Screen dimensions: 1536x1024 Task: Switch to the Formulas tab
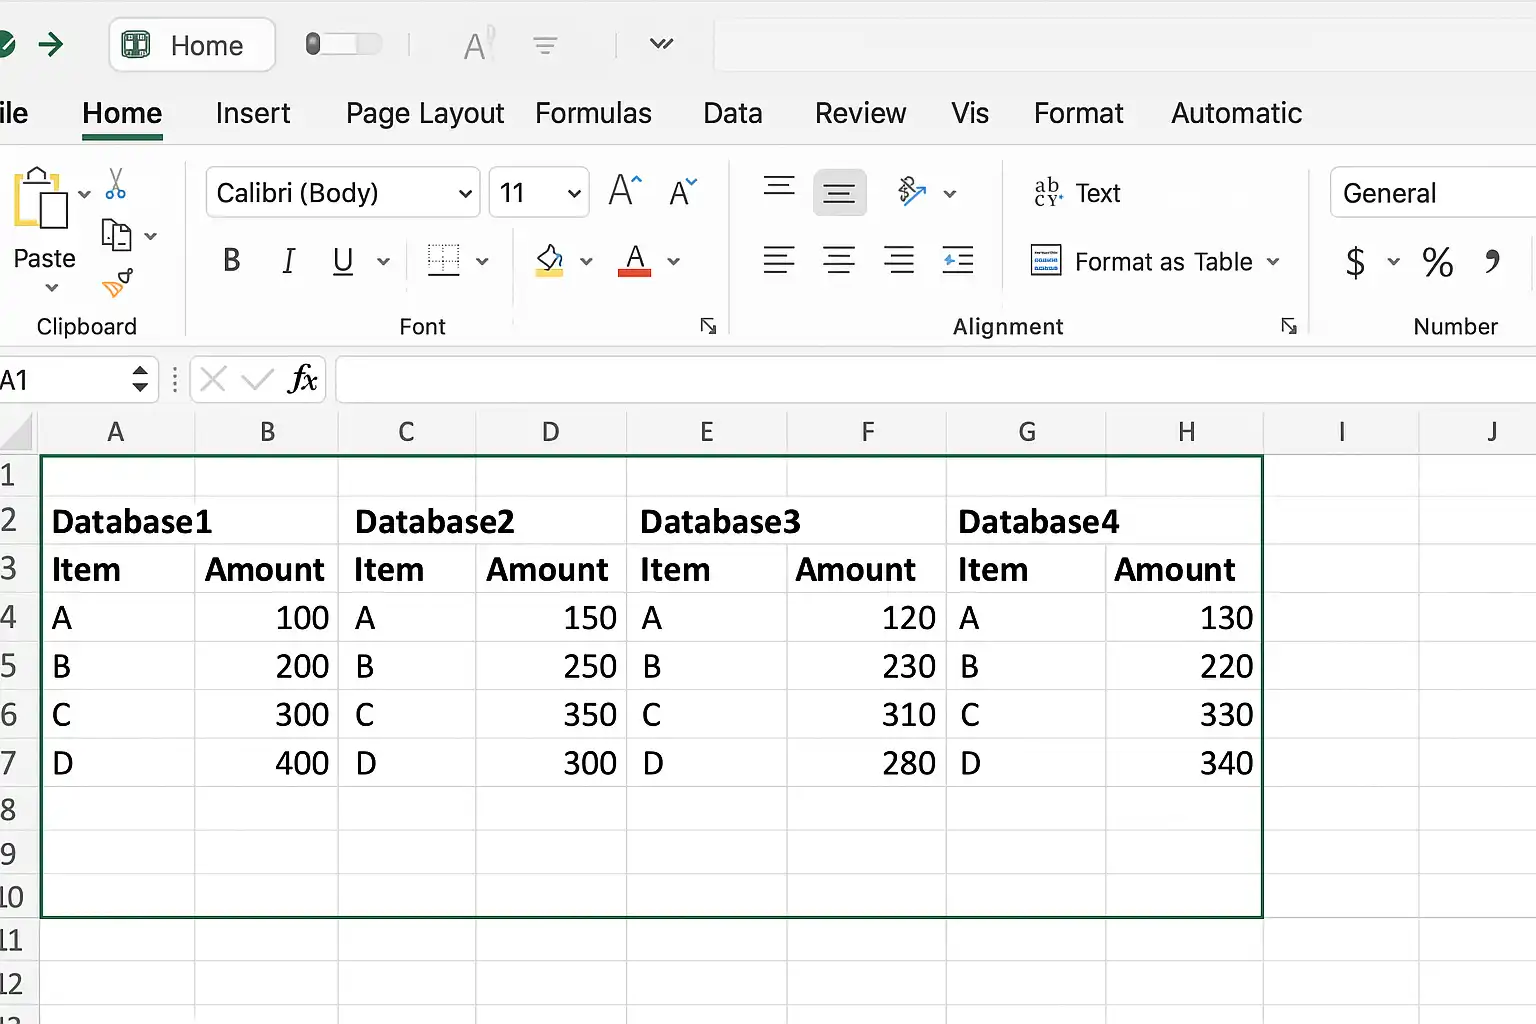click(x=593, y=113)
